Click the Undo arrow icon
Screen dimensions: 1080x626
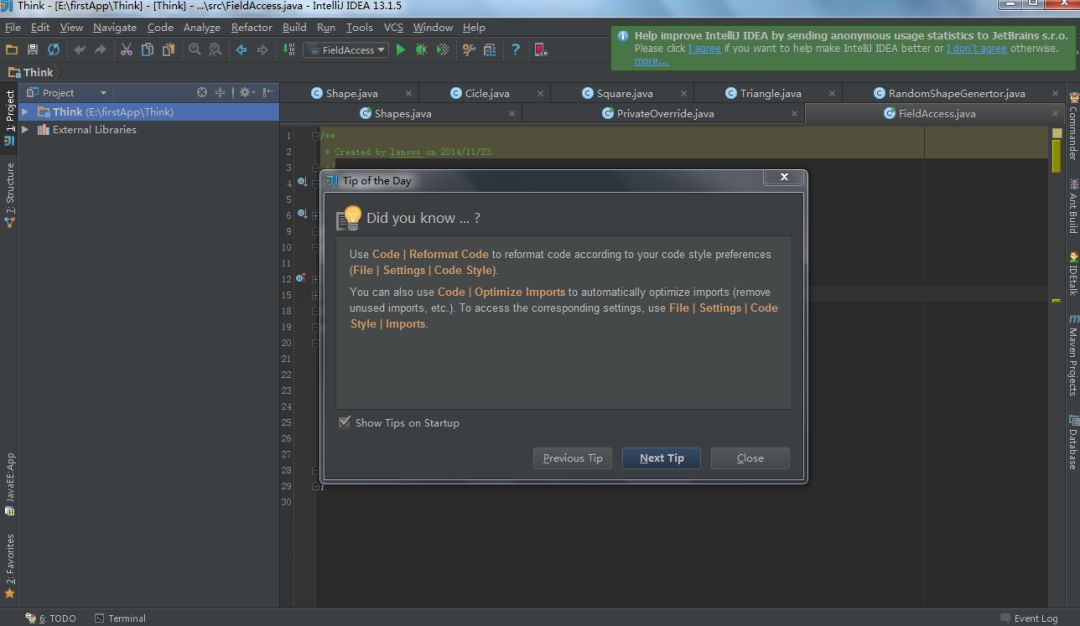pyautogui.click(x=80, y=50)
